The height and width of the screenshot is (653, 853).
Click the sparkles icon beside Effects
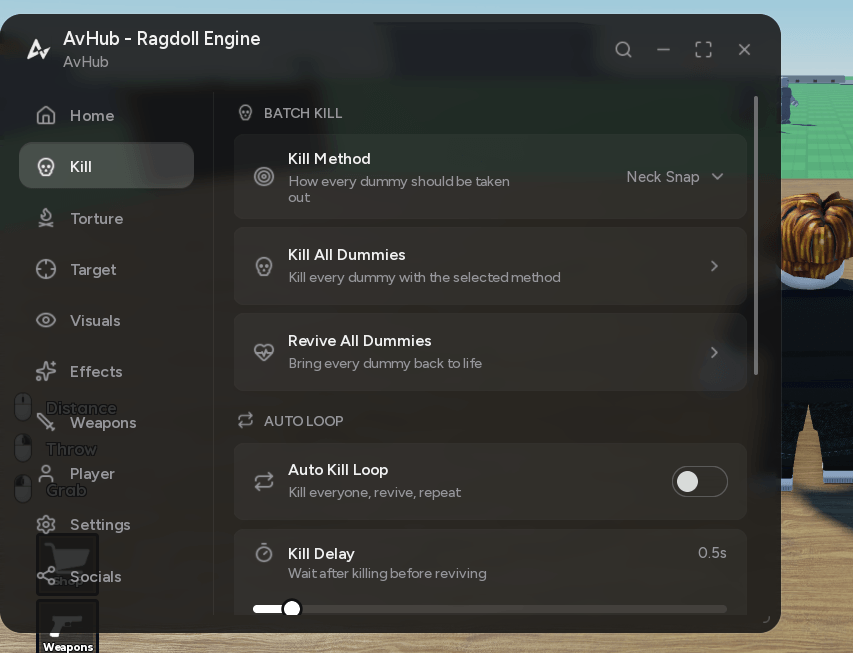[x=46, y=371]
